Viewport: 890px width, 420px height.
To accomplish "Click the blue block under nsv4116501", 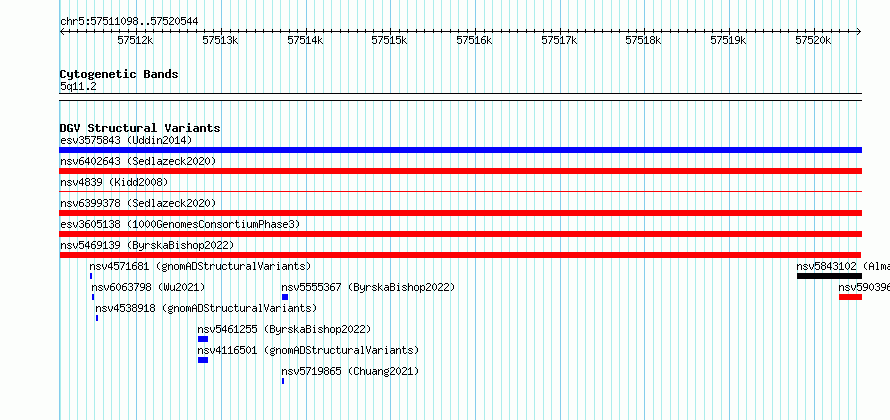I will [203, 360].
